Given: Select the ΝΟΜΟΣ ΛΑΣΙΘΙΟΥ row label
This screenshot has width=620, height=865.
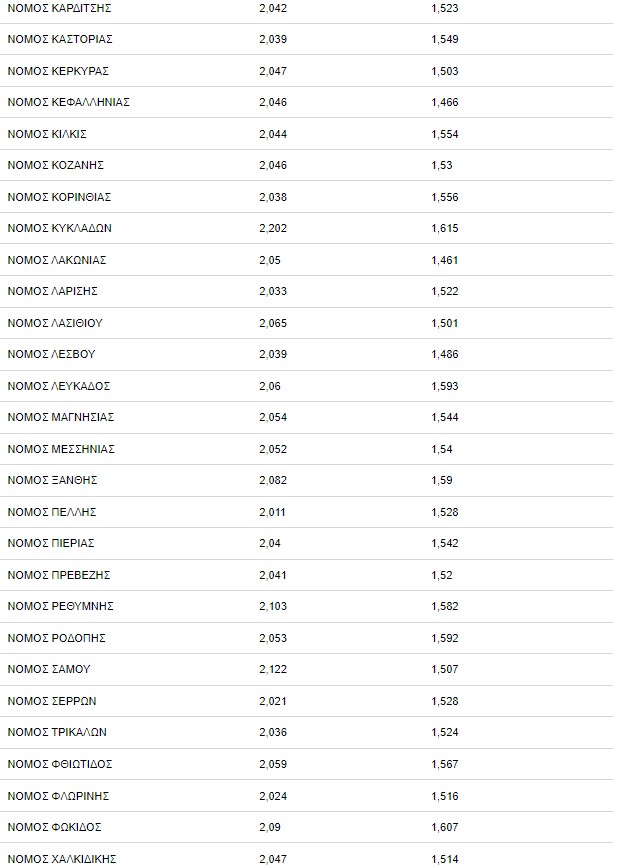Looking at the screenshot, I should [x=55, y=323].
